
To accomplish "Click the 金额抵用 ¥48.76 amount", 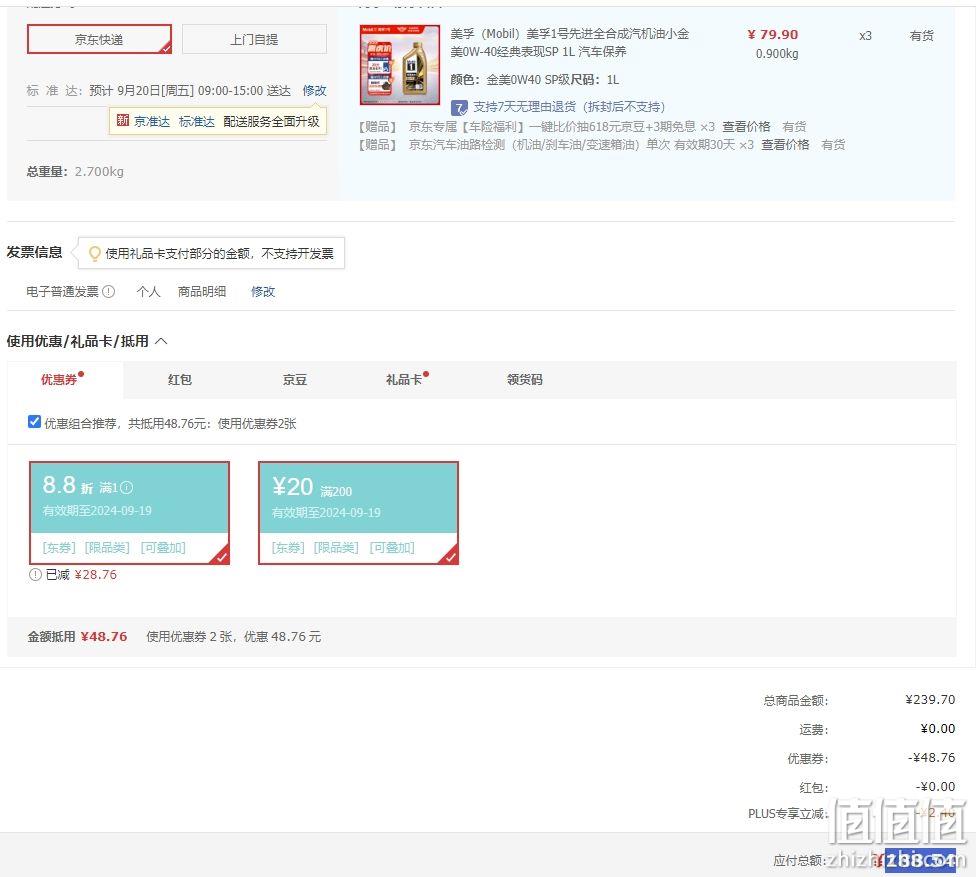I will (104, 637).
